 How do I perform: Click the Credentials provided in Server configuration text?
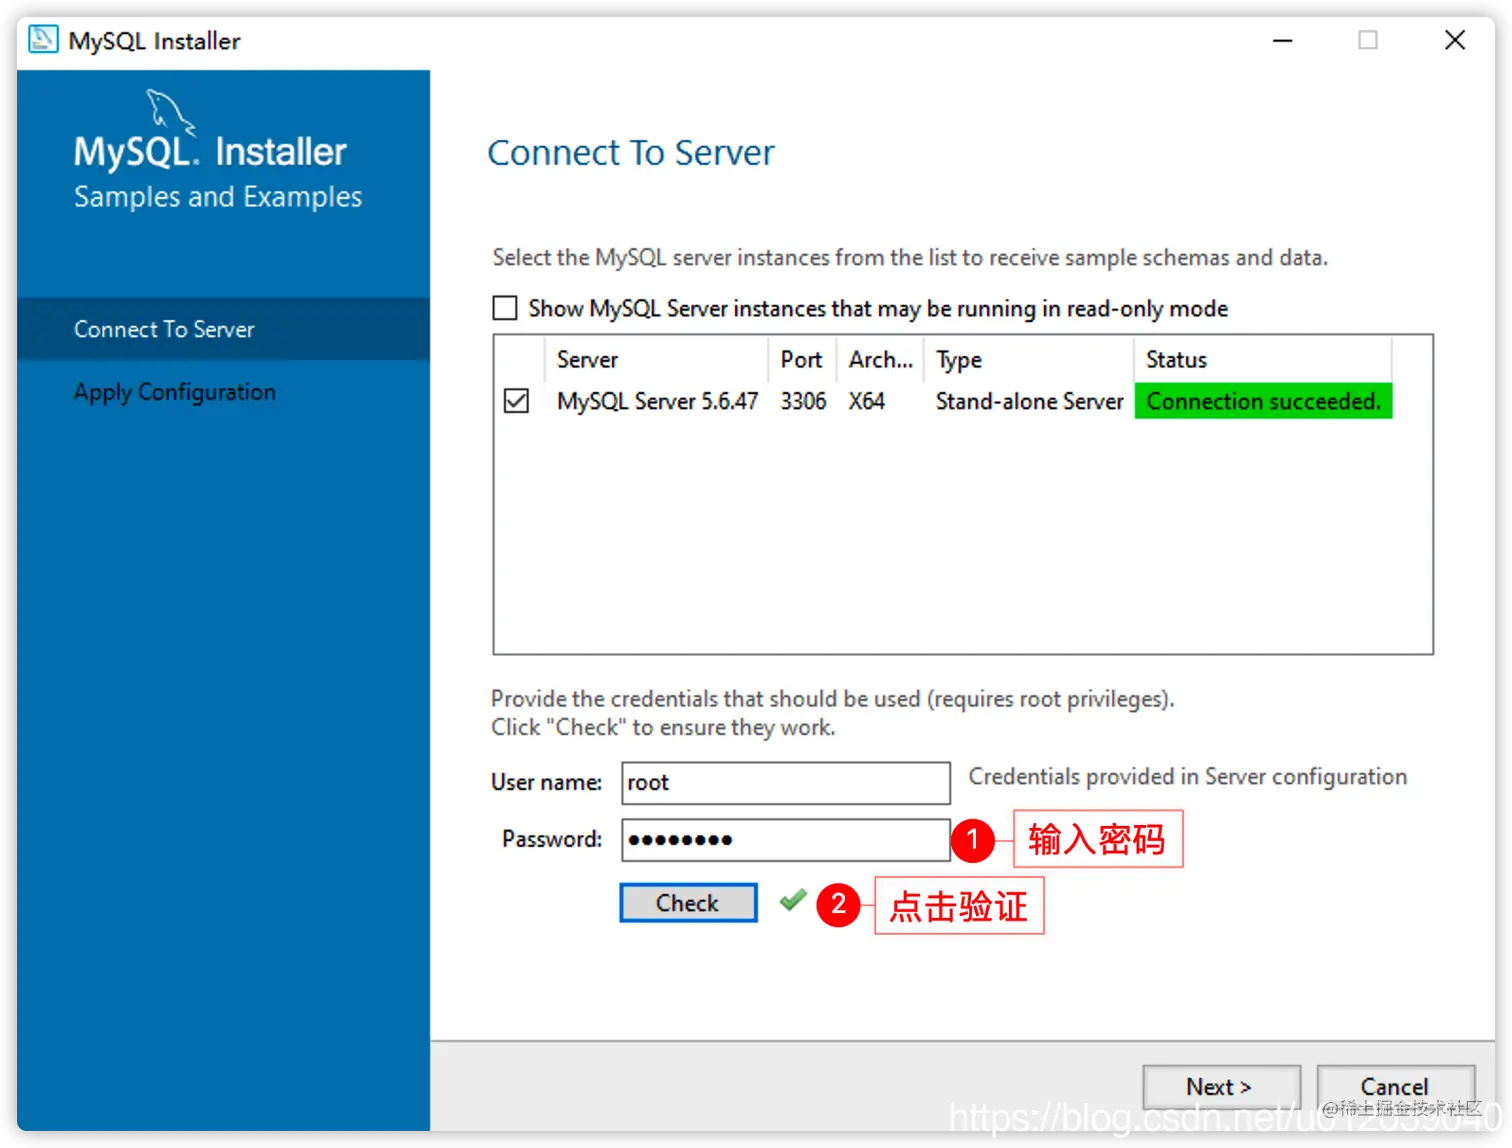[x=1187, y=777]
